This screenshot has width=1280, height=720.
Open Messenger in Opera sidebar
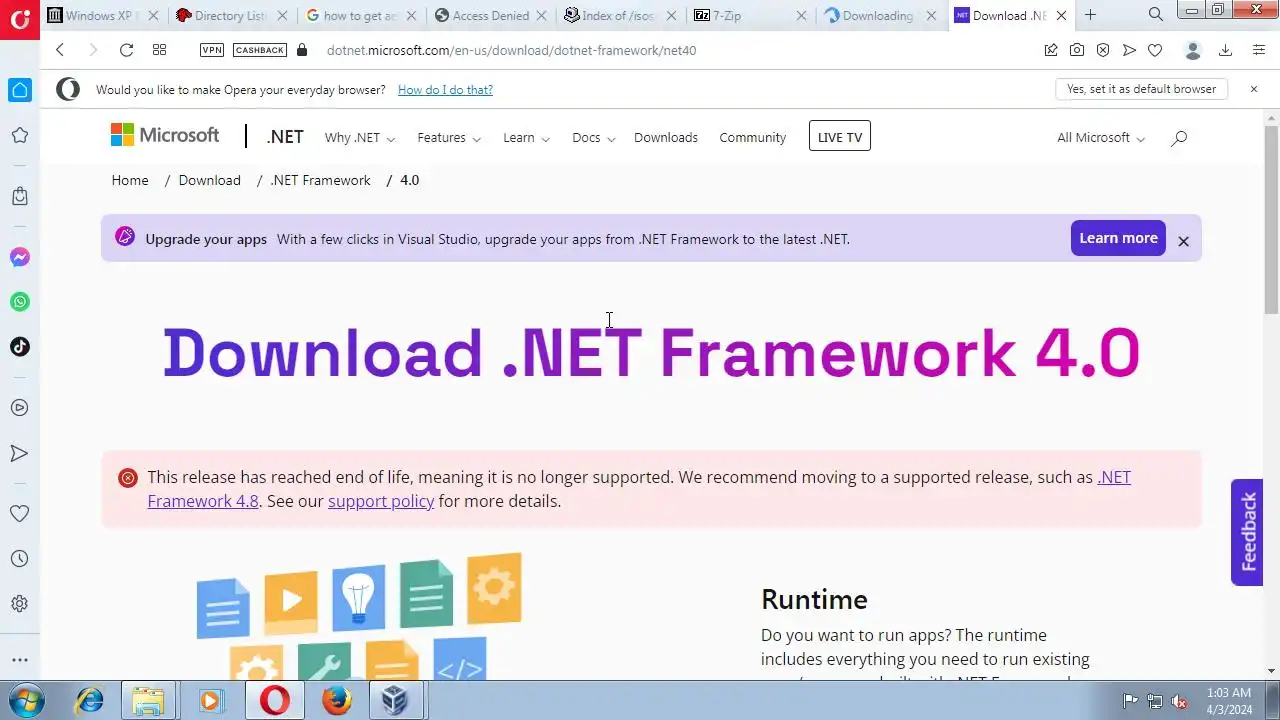[x=19, y=257]
